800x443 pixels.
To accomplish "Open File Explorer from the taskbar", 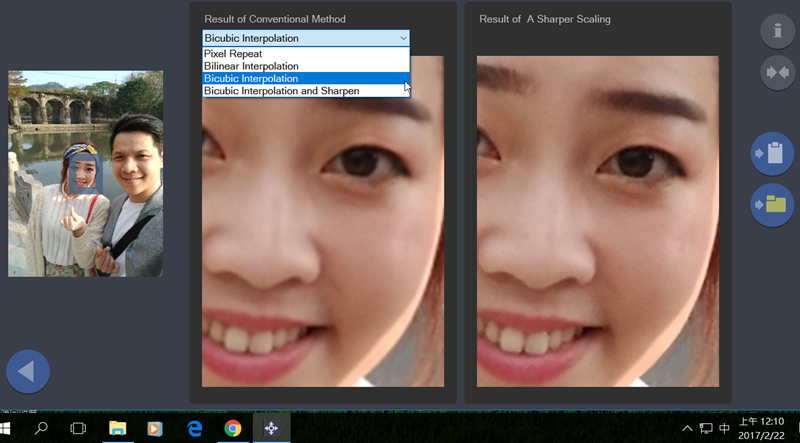I will (x=117, y=428).
